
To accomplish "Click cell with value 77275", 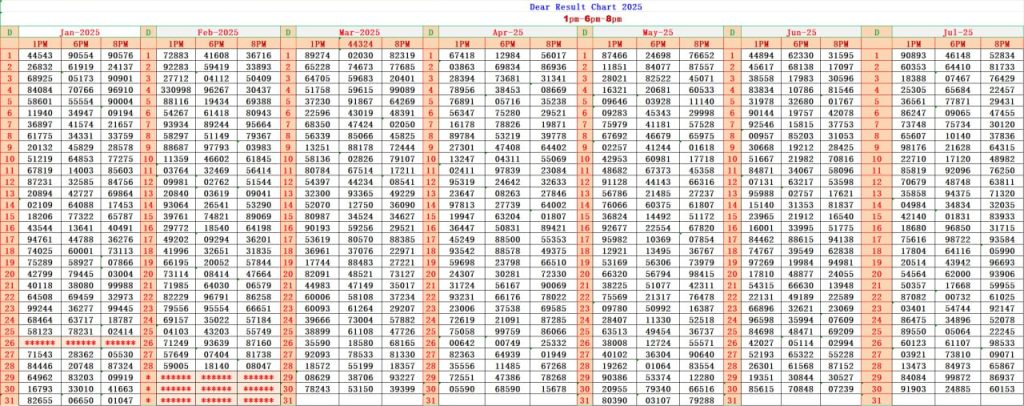I will tap(120, 159).
